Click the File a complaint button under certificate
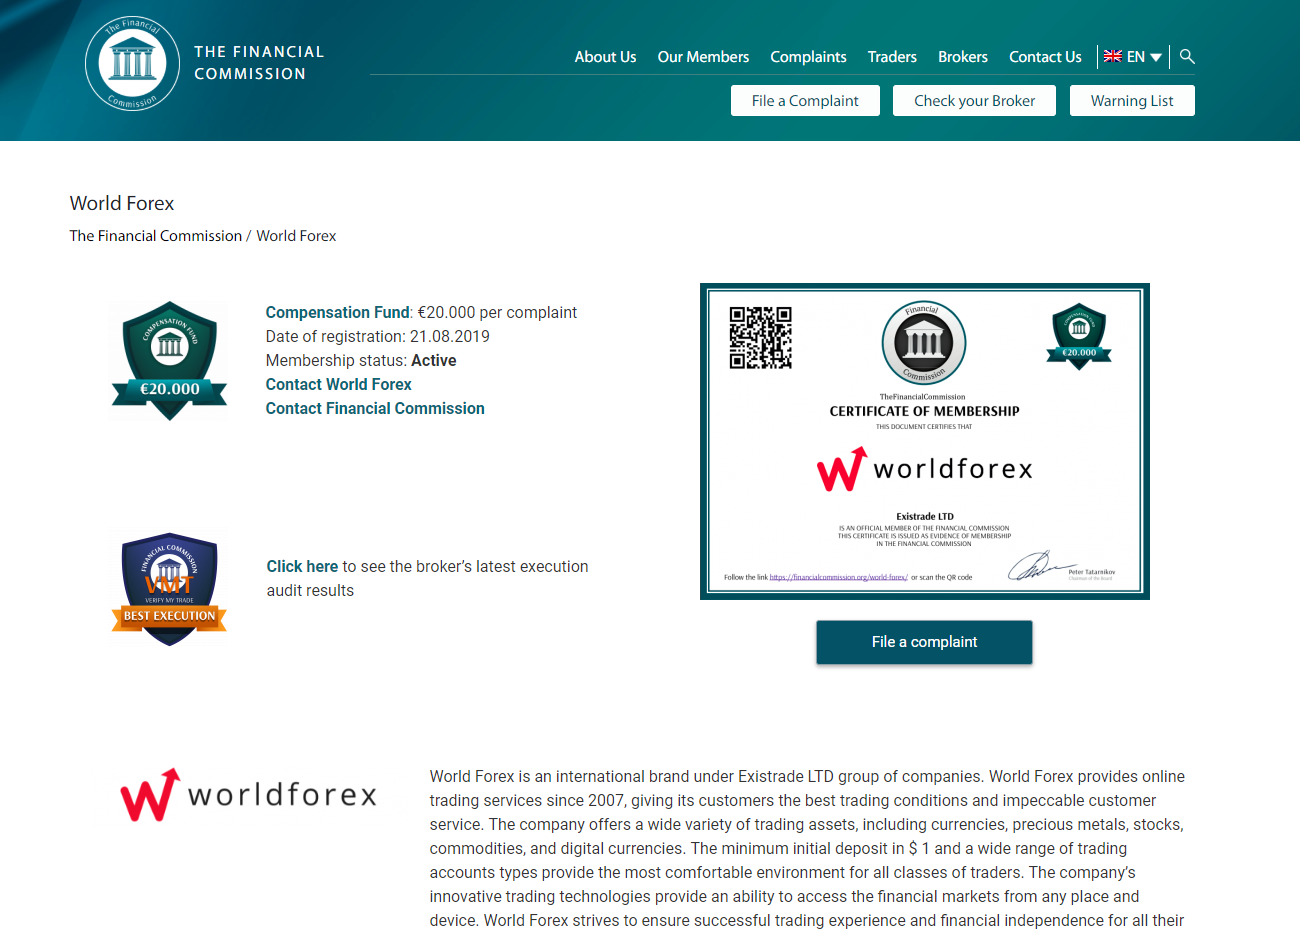Screen dimensions: 1300x930 point(924,642)
